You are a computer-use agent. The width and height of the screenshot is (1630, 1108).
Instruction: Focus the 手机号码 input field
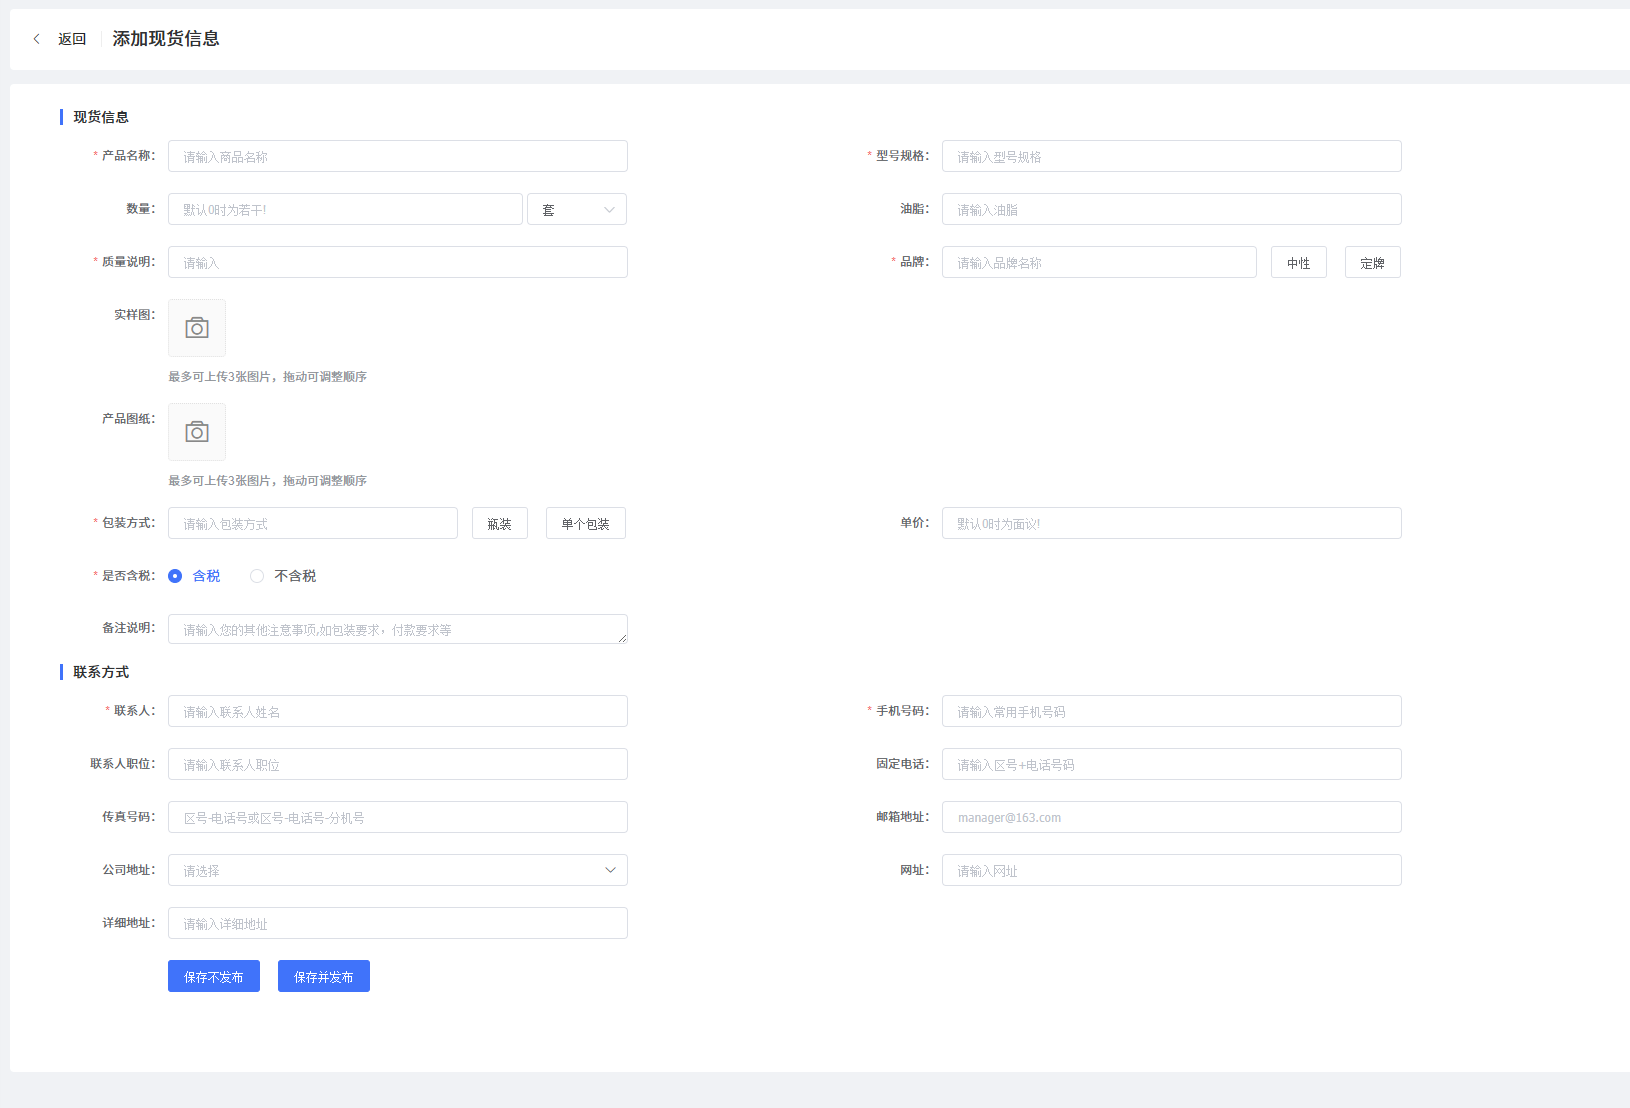(x=1171, y=712)
